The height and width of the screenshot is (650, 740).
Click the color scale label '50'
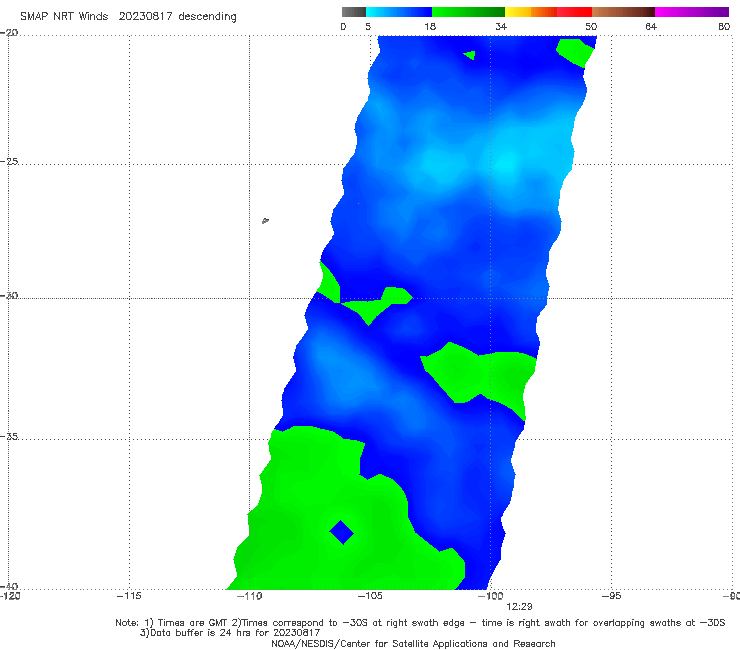point(591,26)
